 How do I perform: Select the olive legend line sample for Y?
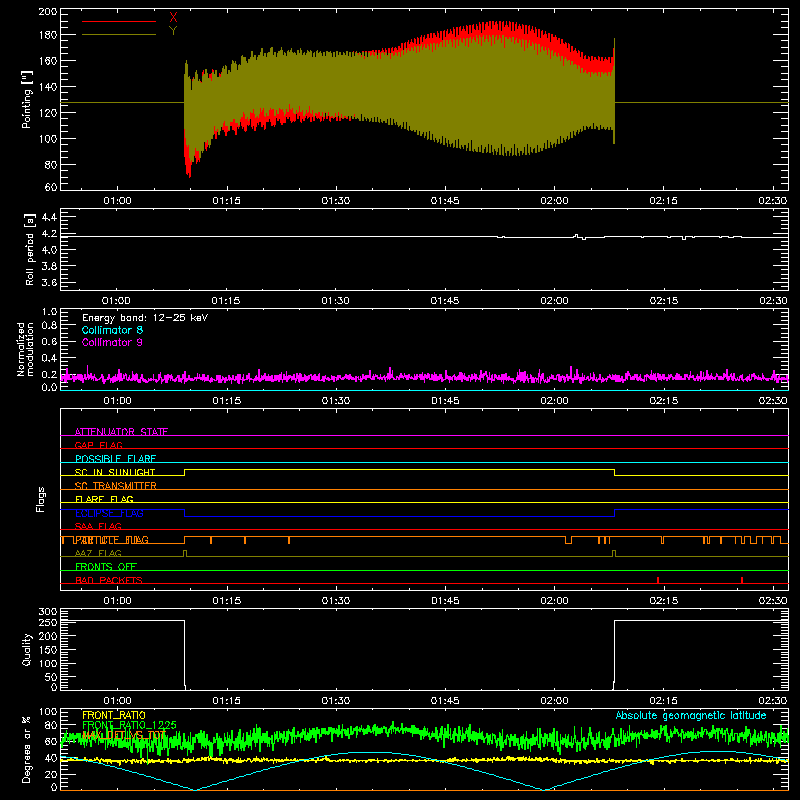119,35
